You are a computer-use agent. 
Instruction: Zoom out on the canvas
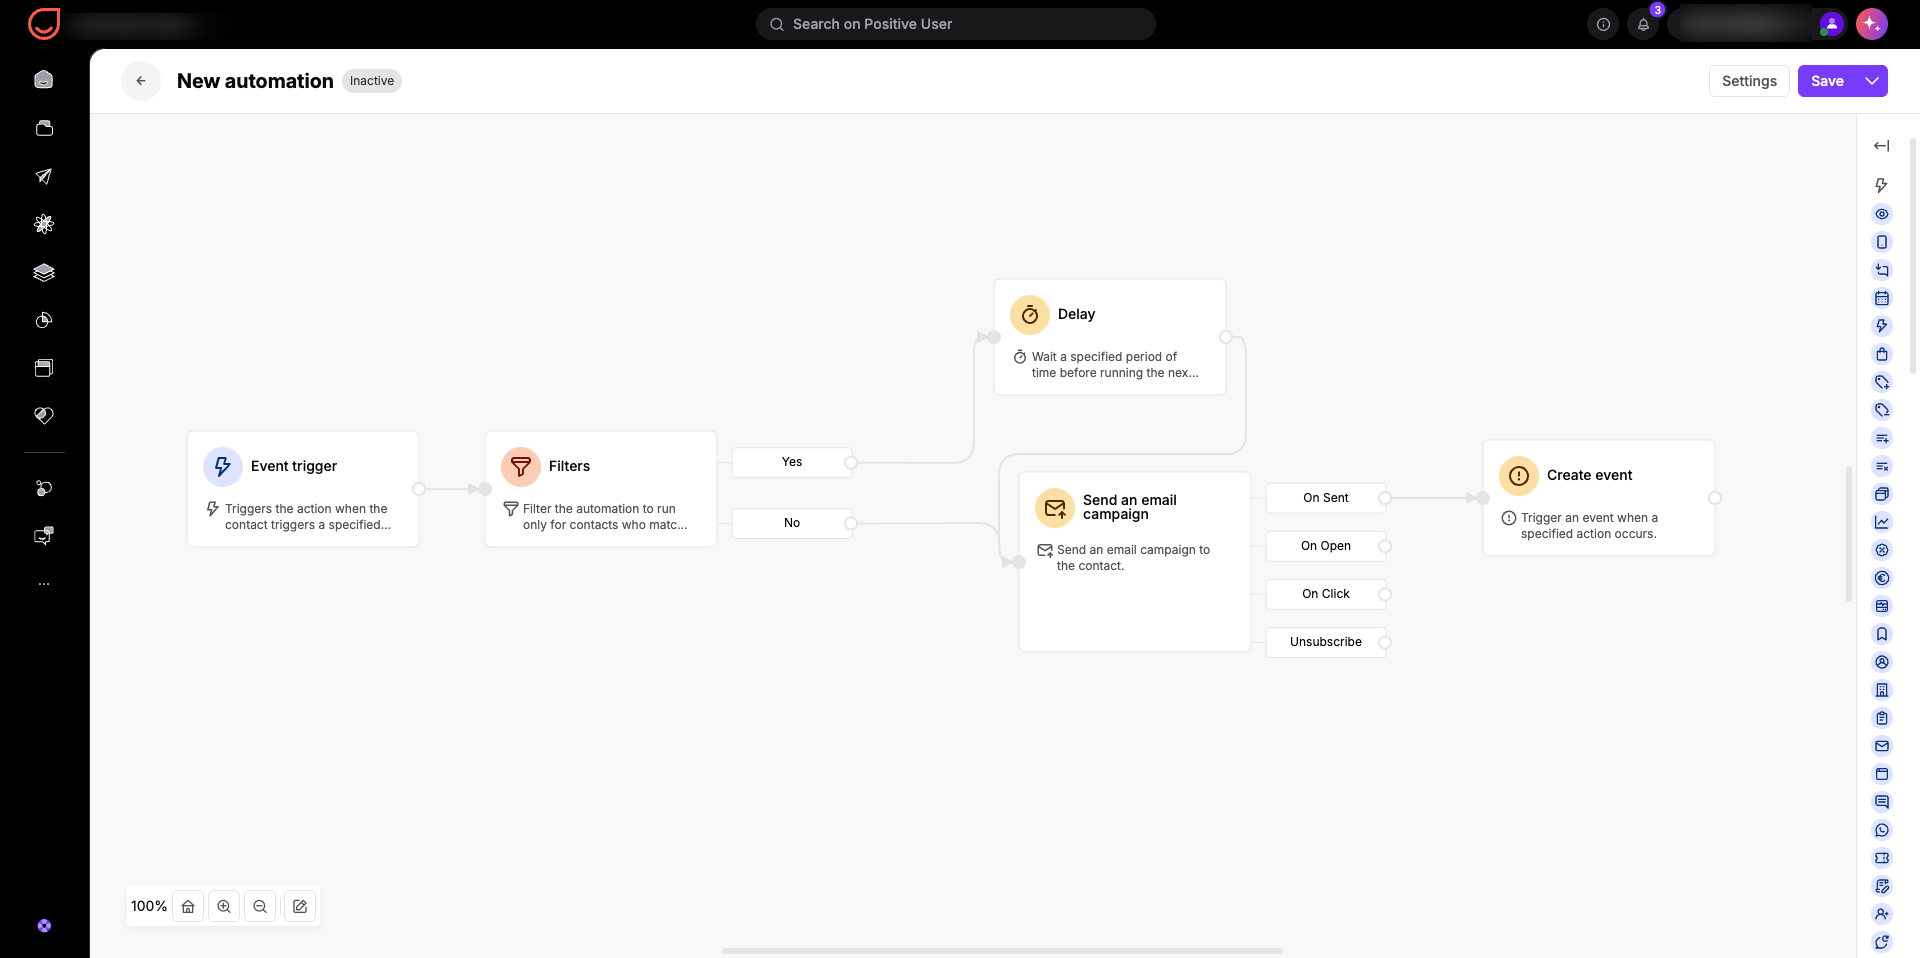click(260, 906)
